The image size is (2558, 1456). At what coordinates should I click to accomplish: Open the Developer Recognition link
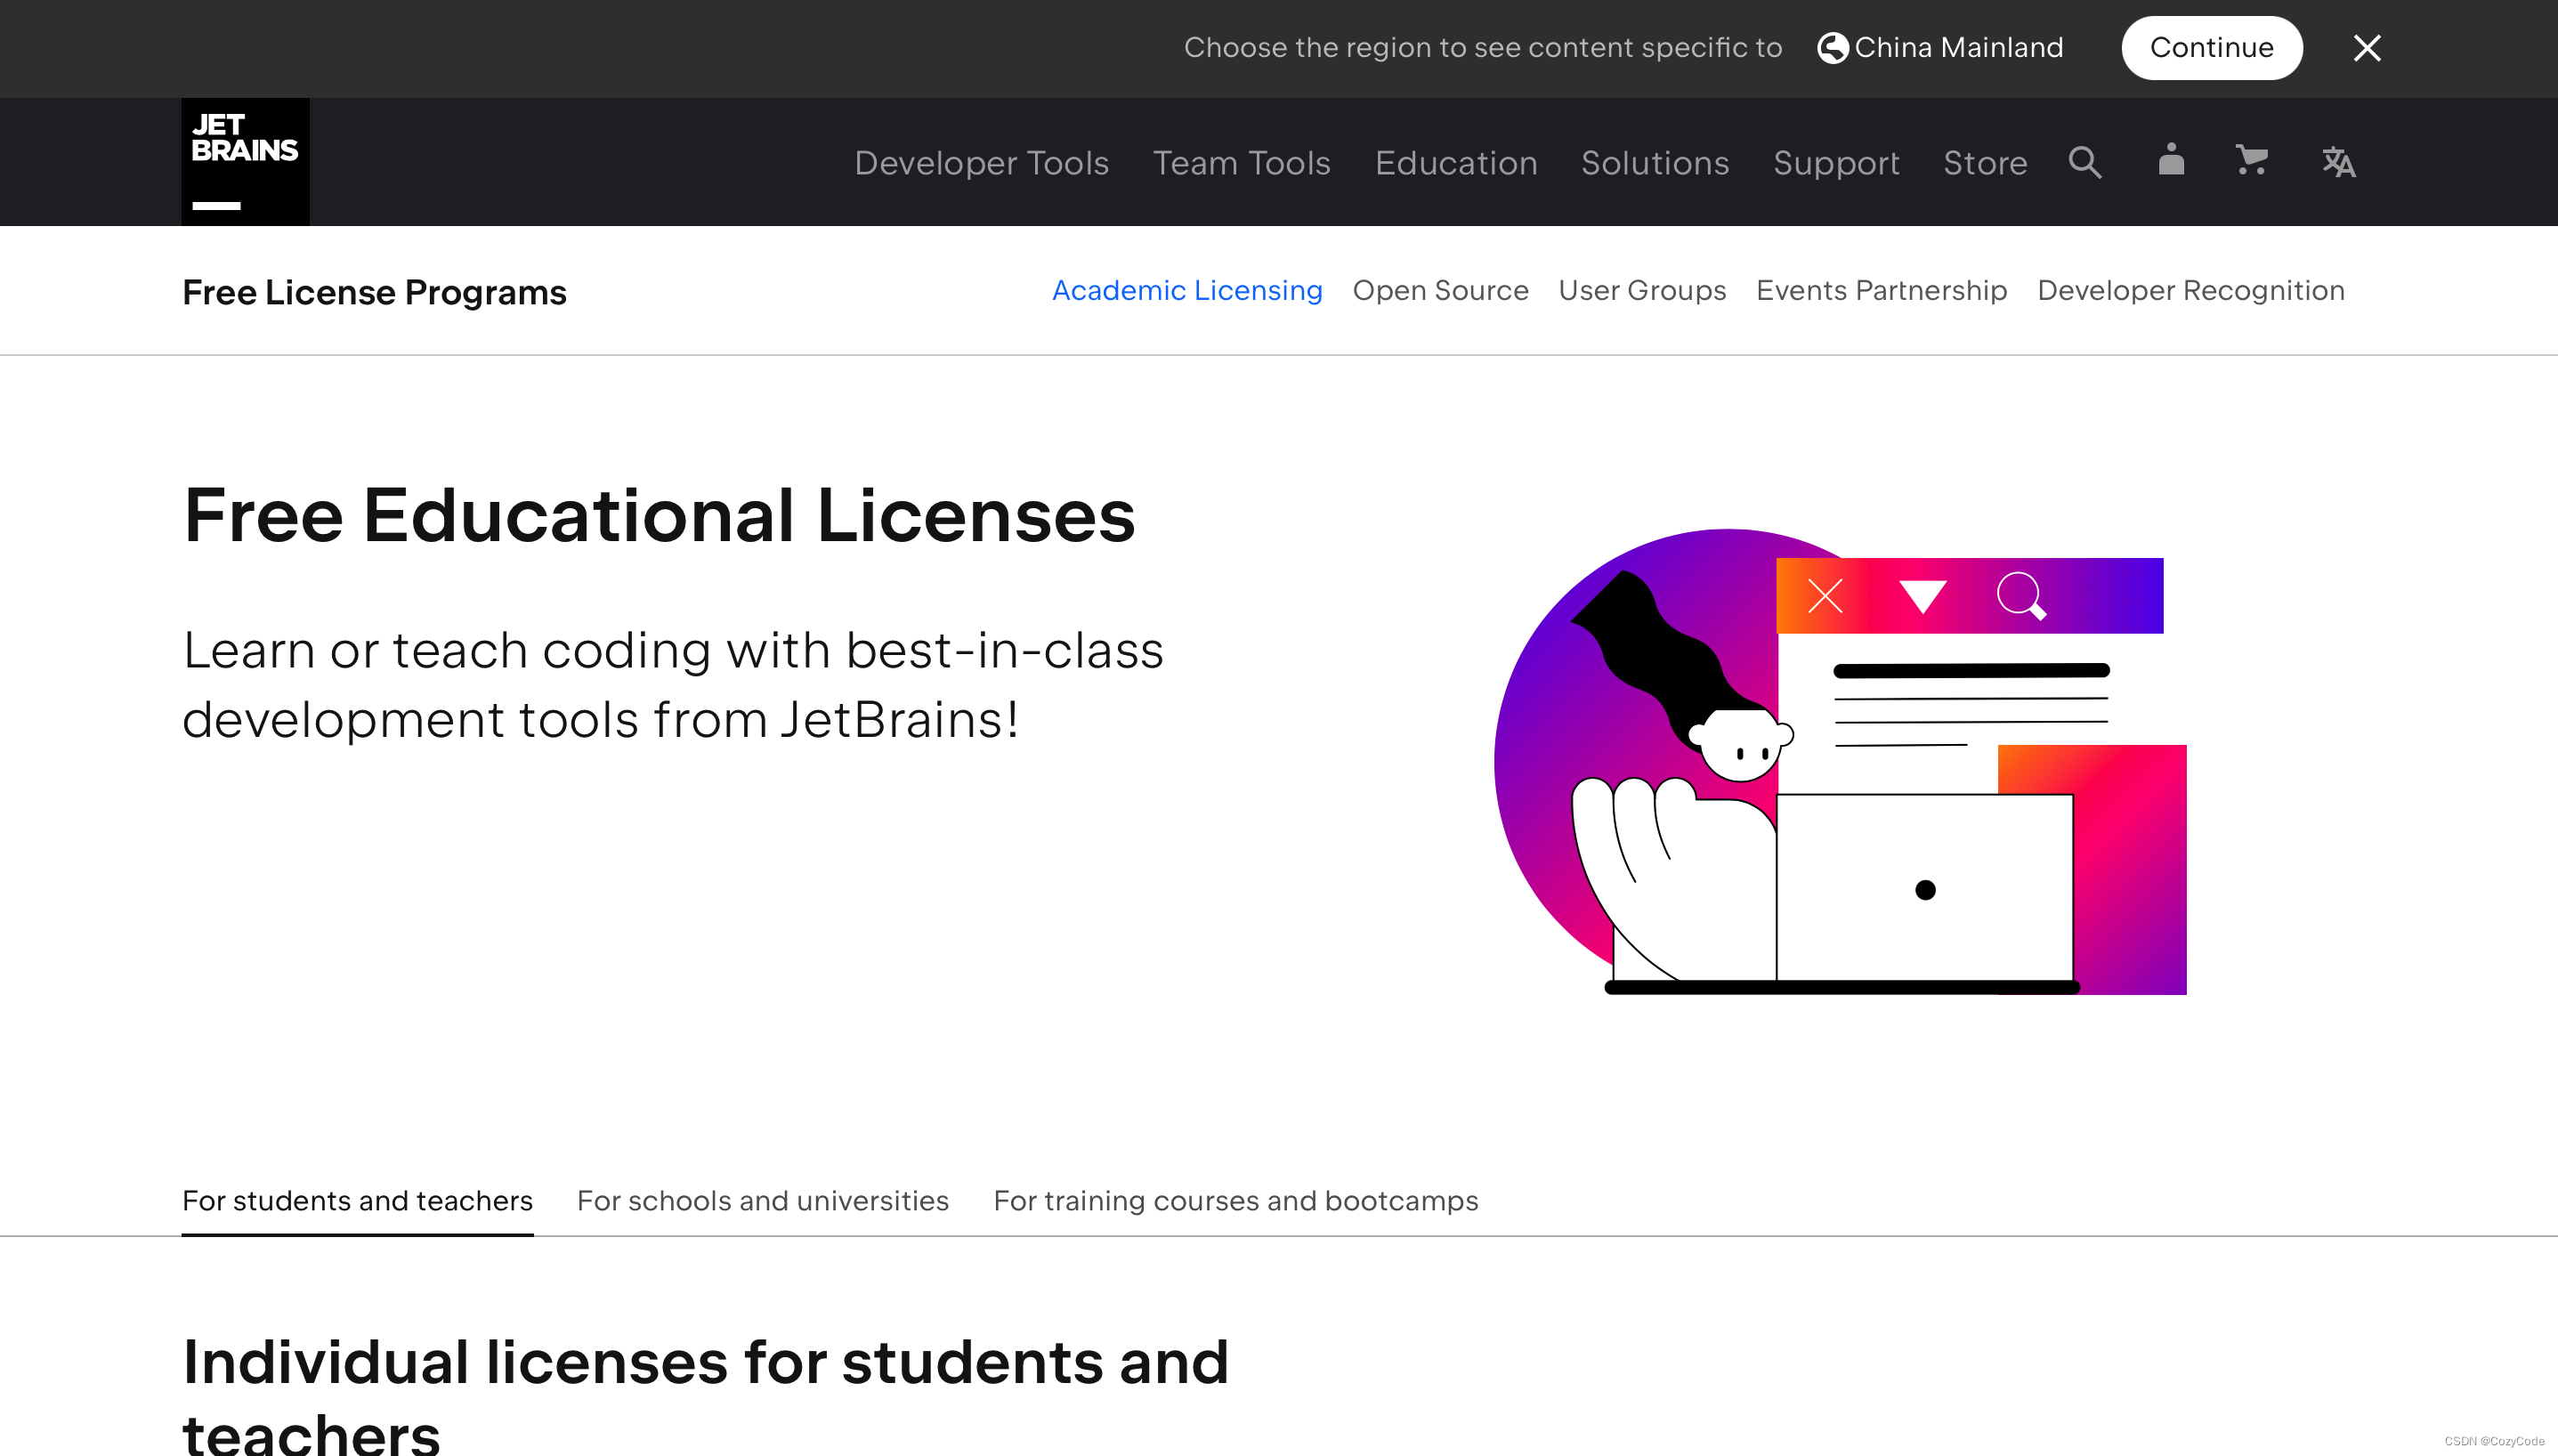pos(2190,290)
